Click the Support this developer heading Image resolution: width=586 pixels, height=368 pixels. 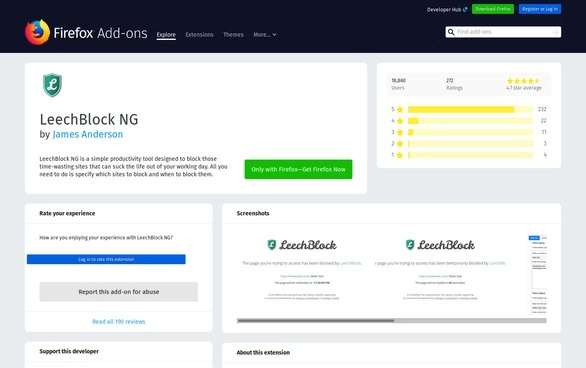[69, 351]
